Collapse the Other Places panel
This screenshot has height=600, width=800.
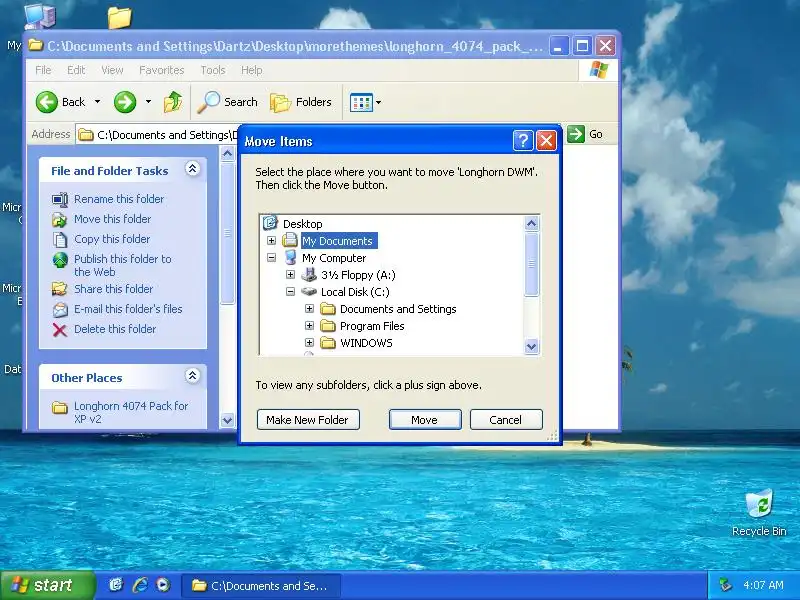192,376
